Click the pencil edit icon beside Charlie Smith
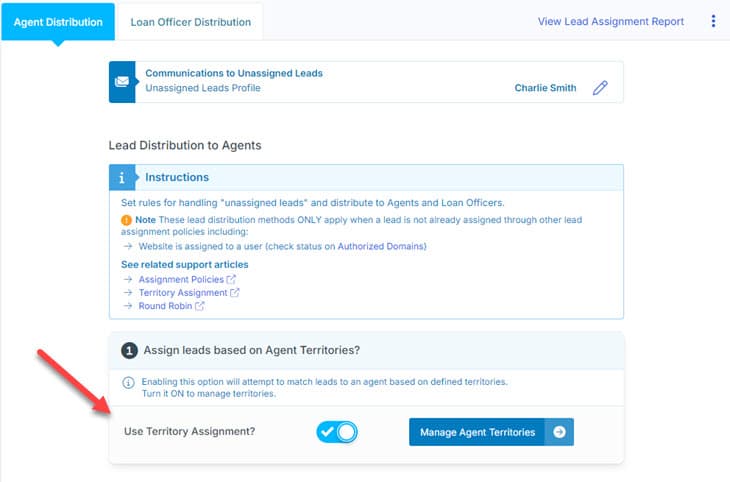The image size is (730, 482). click(600, 88)
